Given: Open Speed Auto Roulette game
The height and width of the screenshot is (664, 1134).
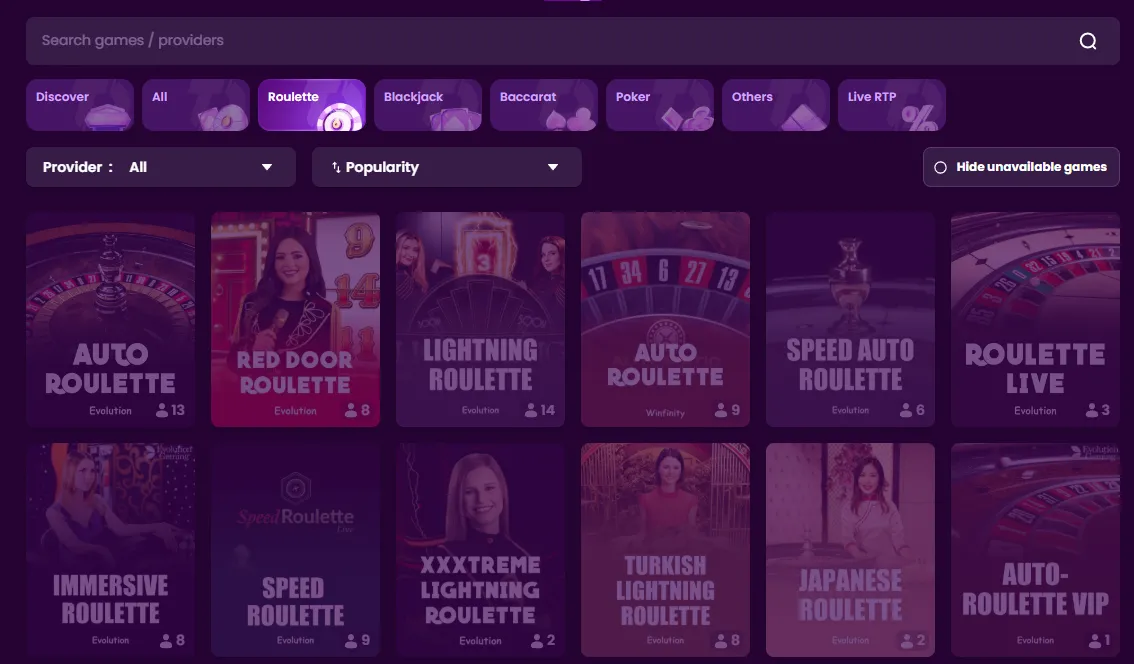Looking at the screenshot, I should 850,319.
